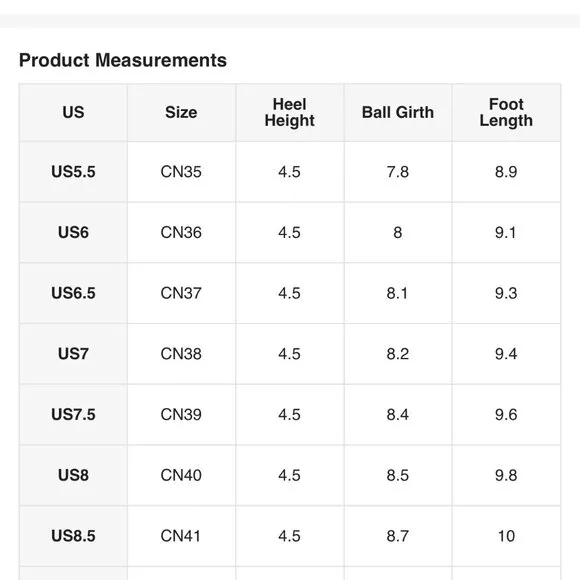Select the US8 row label
This screenshot has width=580, height=580.
point(73,475)
